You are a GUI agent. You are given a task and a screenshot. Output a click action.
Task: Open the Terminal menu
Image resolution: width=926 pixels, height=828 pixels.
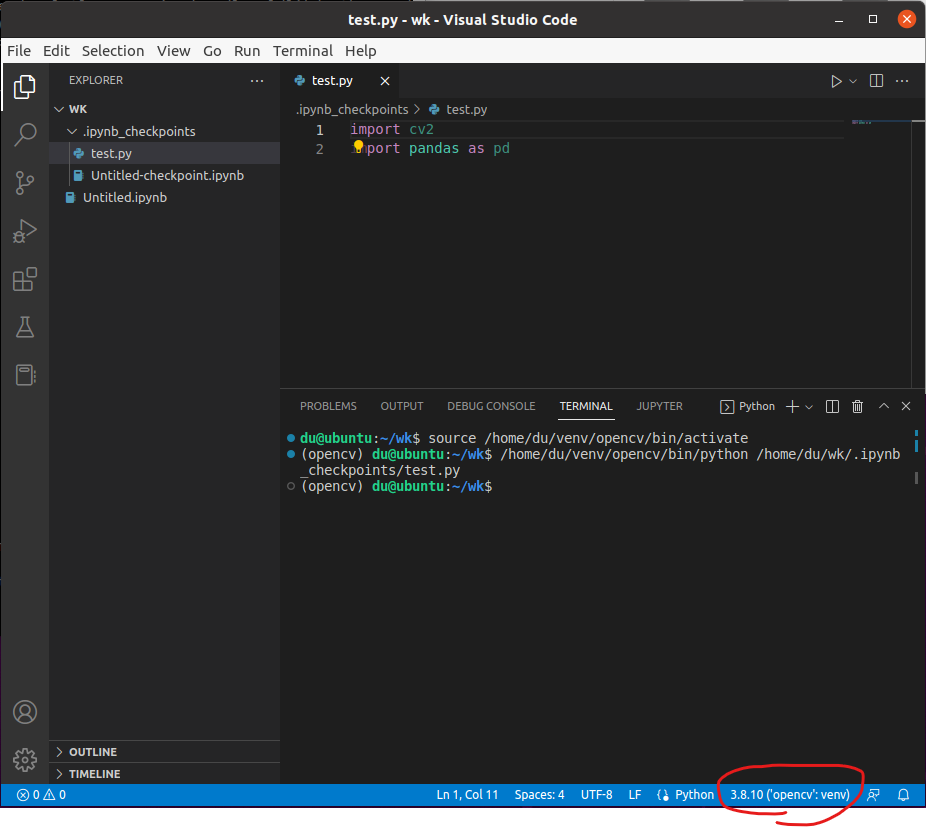click(303, 51)
